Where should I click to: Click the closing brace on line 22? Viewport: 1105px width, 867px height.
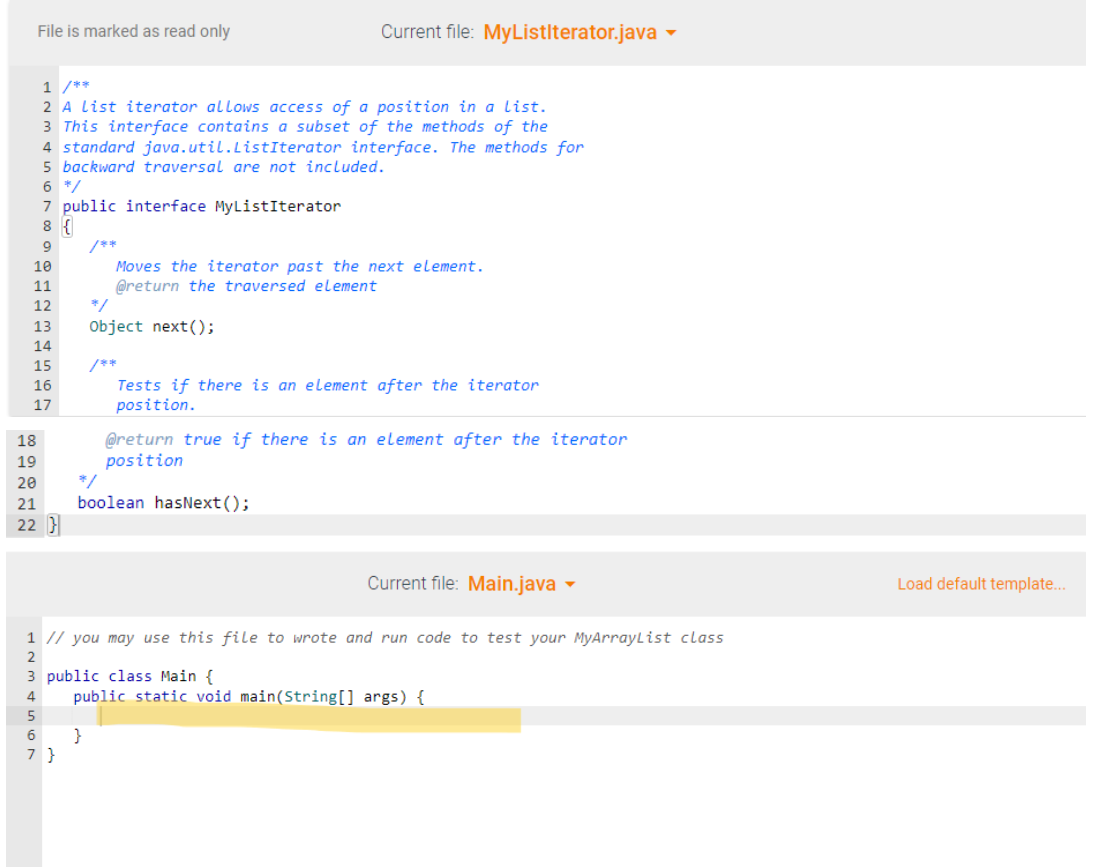coord(54,524)
